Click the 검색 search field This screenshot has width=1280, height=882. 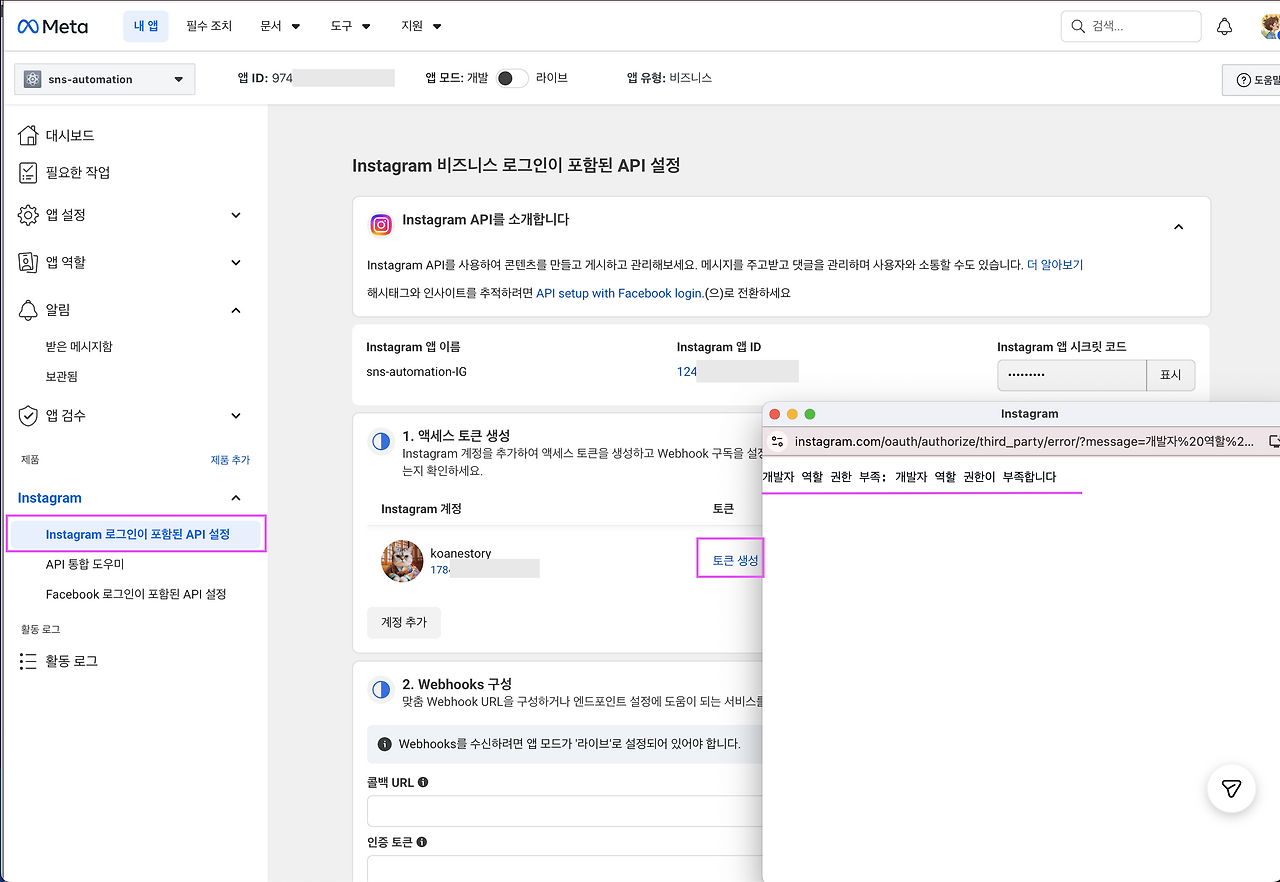1131,26
